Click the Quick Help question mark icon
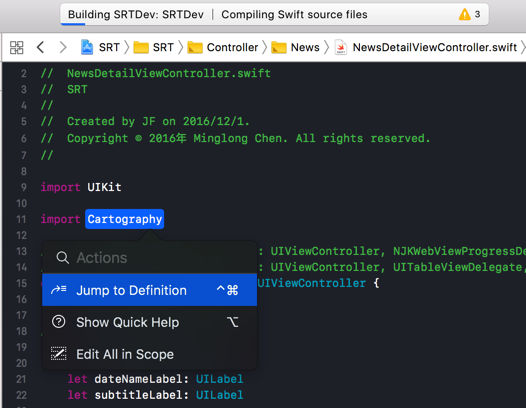Image resolution: width=526 pixels, height=408 pixels. [x=58, y=322]
